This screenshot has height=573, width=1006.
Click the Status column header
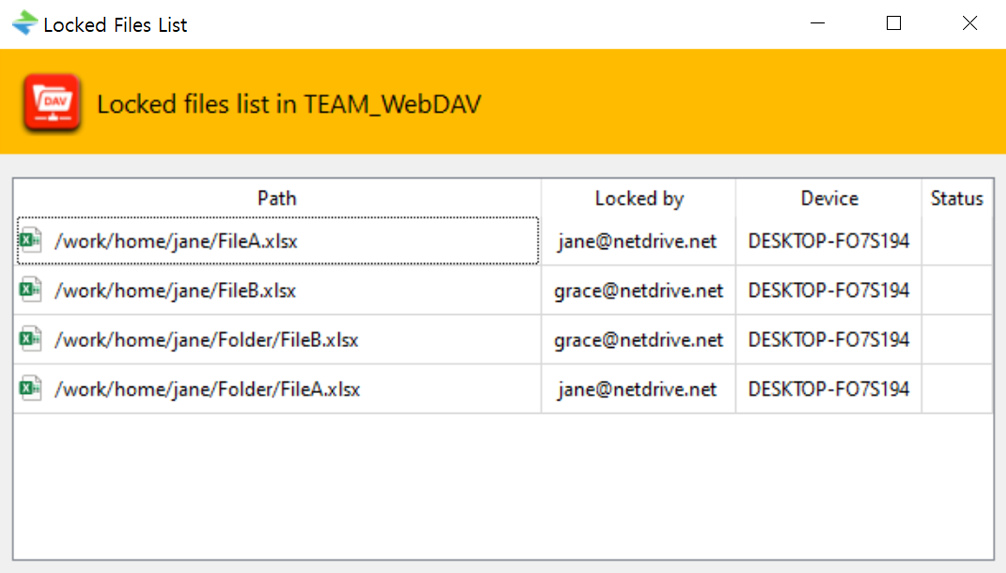[x=956, y=198]
